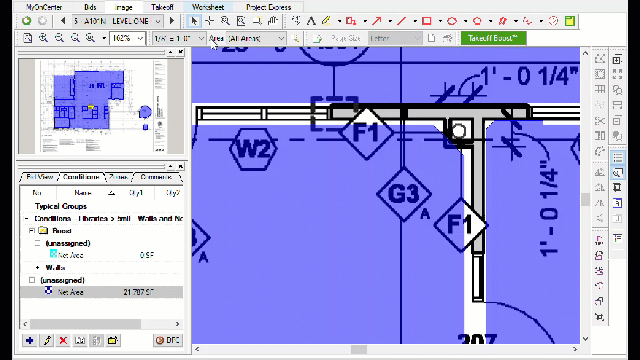Click the No. column header
640x360 pixels.
pyautogui.click(x=37, y=193)
